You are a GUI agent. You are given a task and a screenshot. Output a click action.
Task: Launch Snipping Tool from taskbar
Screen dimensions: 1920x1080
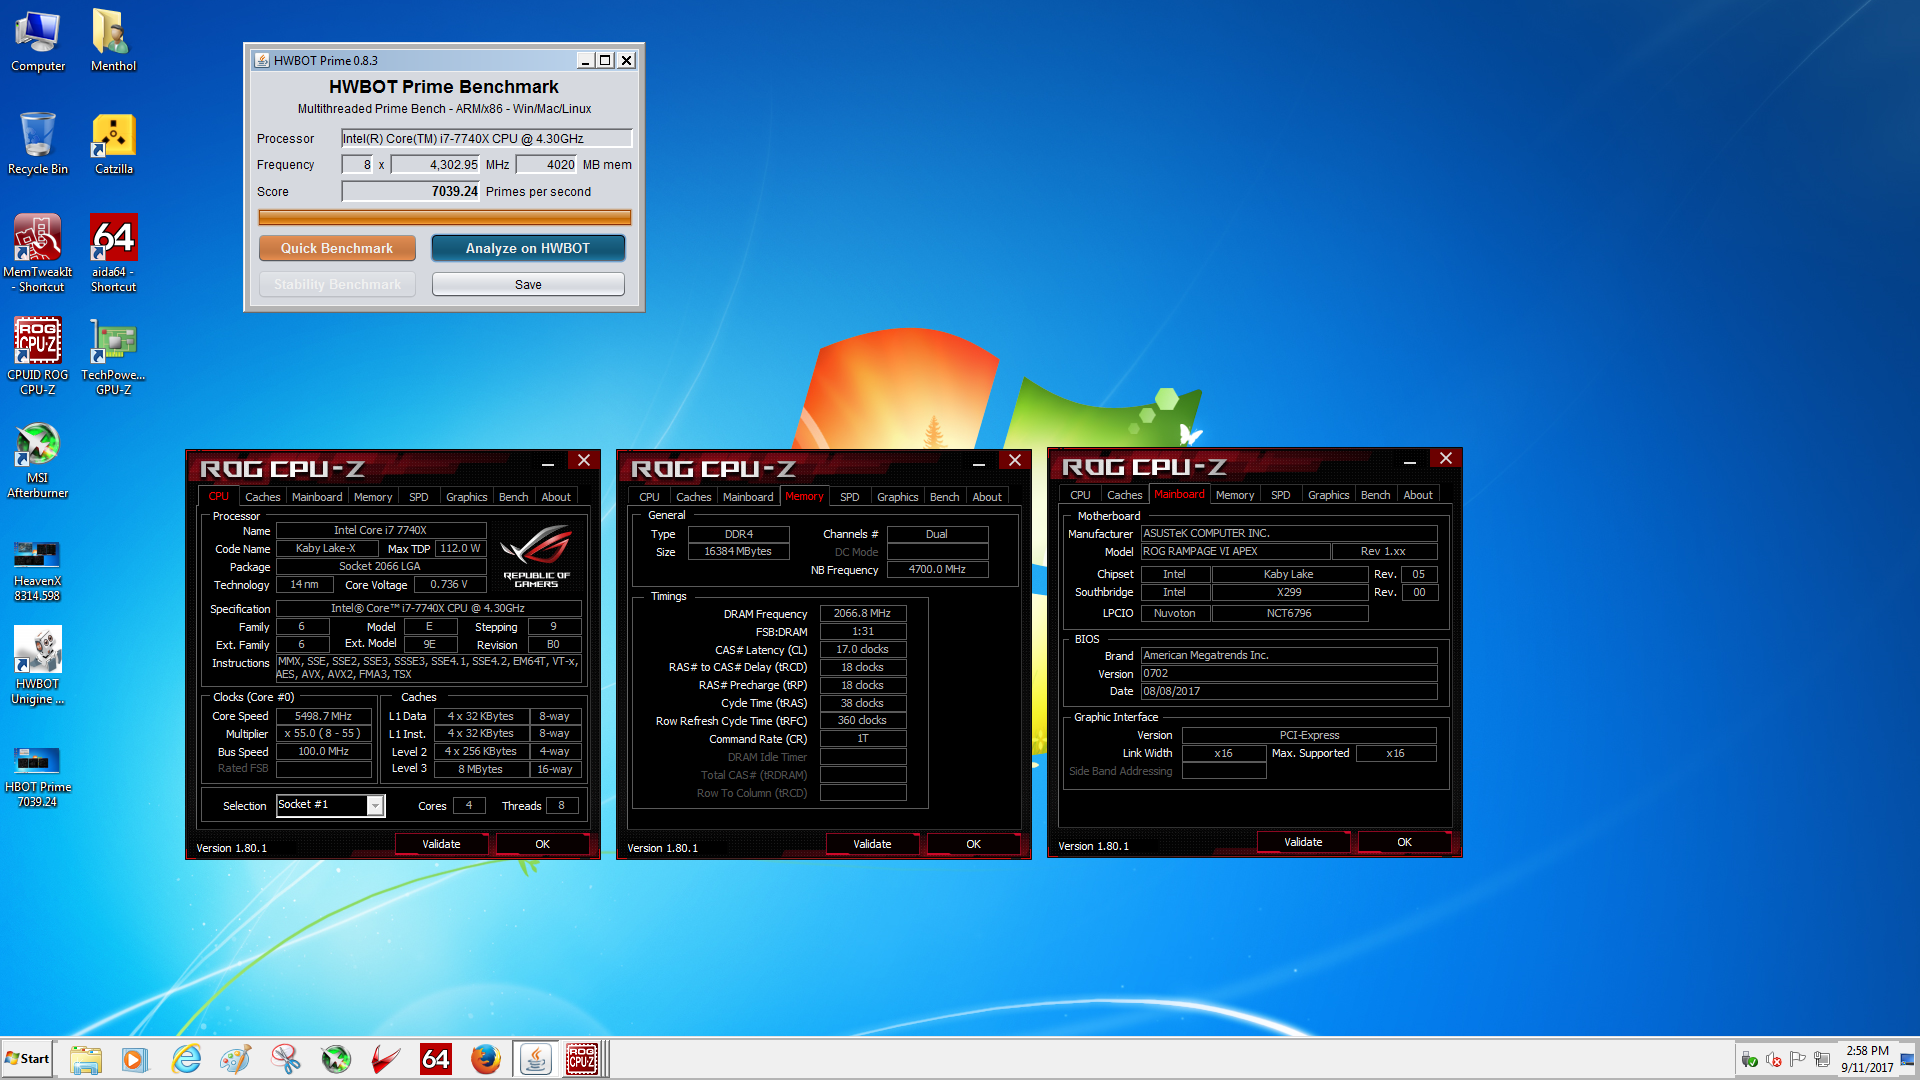point(286,1059)
